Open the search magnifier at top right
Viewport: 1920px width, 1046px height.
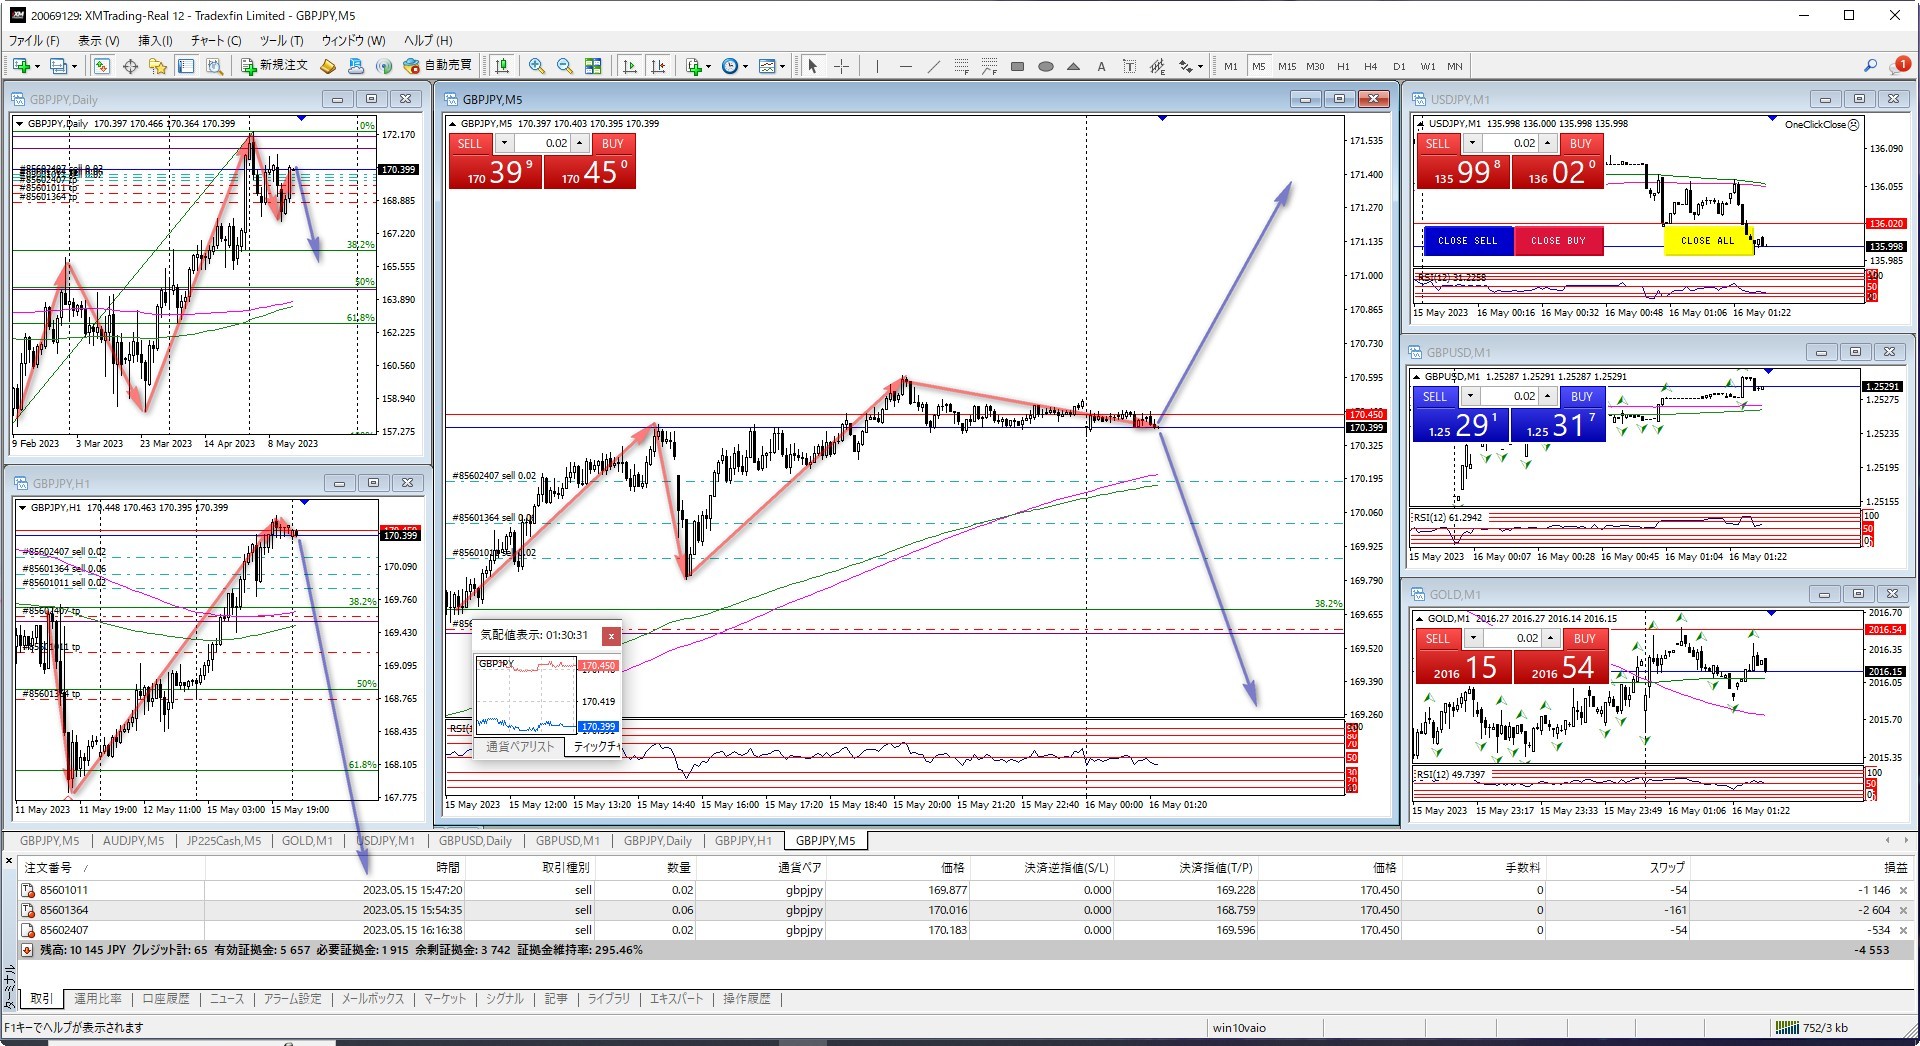(1870, 66)
